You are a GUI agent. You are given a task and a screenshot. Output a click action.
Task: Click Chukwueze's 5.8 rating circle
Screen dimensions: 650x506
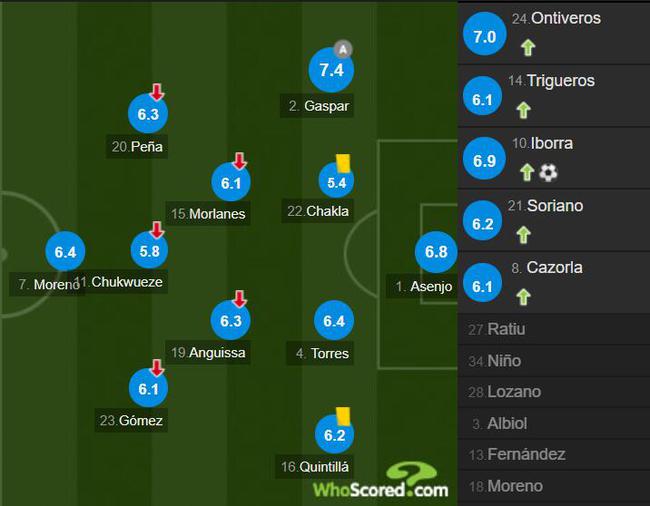click(149, 251)
